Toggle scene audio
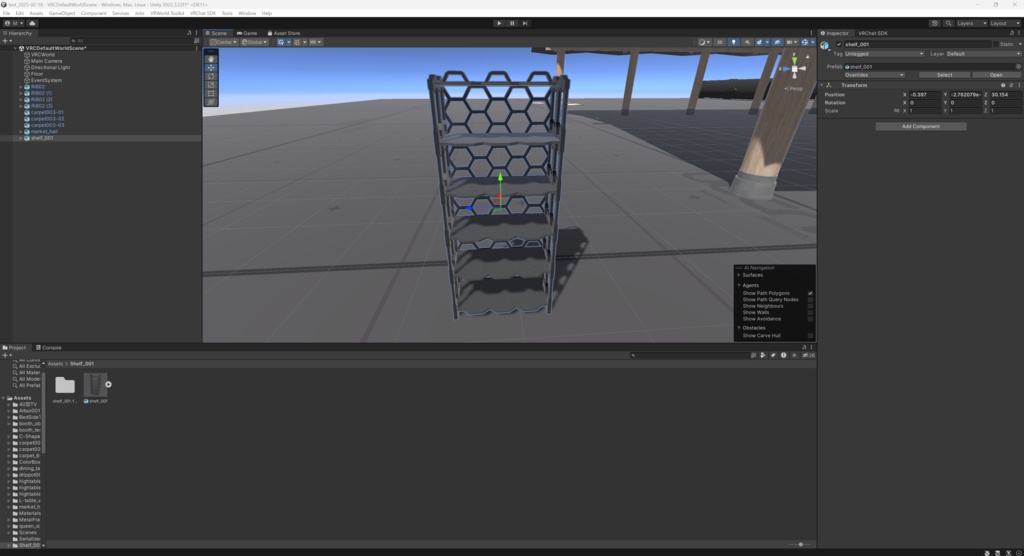Image resolution: width=1024 pixels, height=556 pixels. [x=747, y=42]
